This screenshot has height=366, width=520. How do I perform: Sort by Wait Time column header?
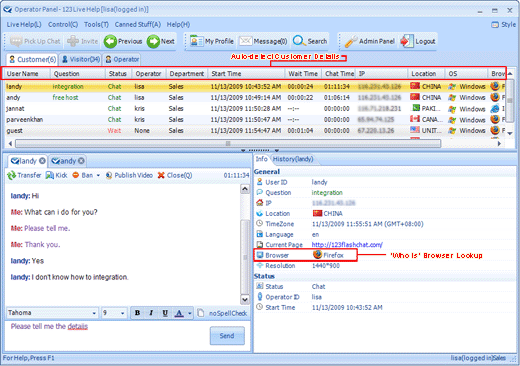pos(303,74)
